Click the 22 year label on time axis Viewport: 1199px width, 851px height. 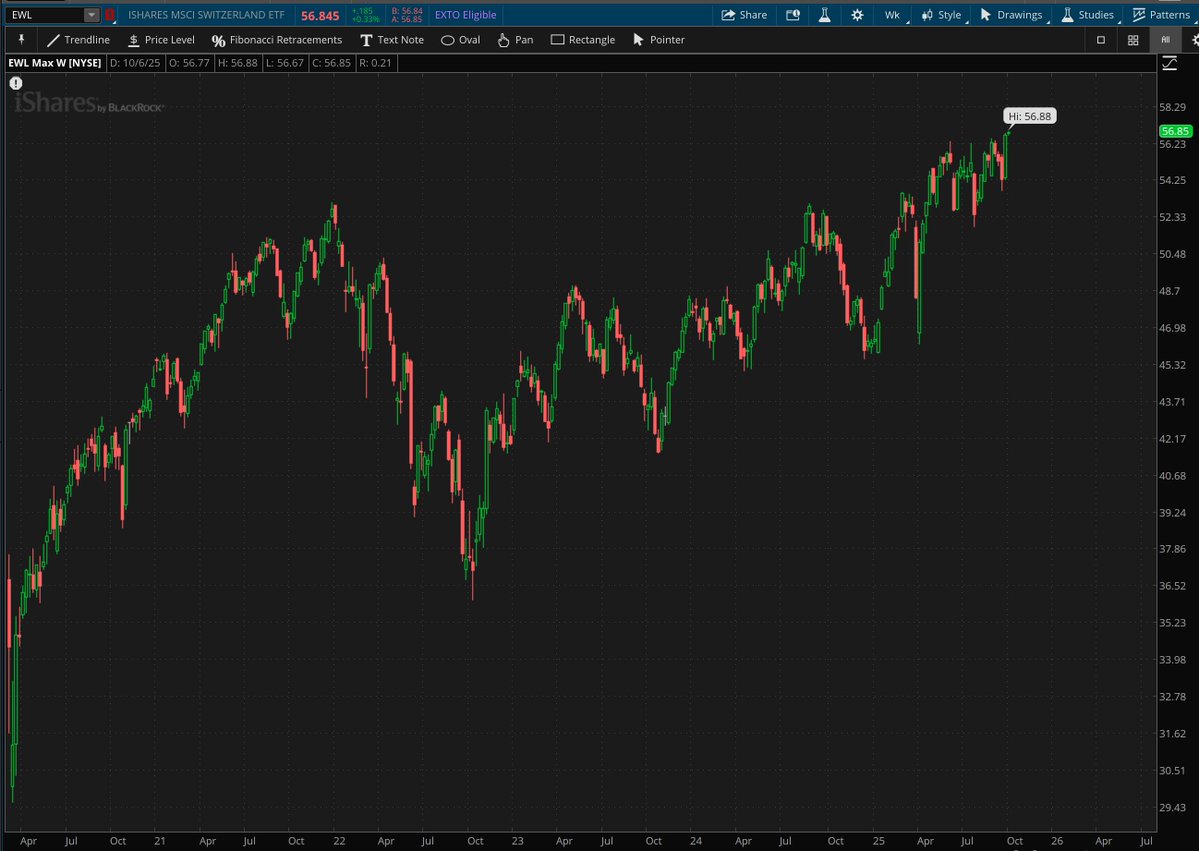339,841
